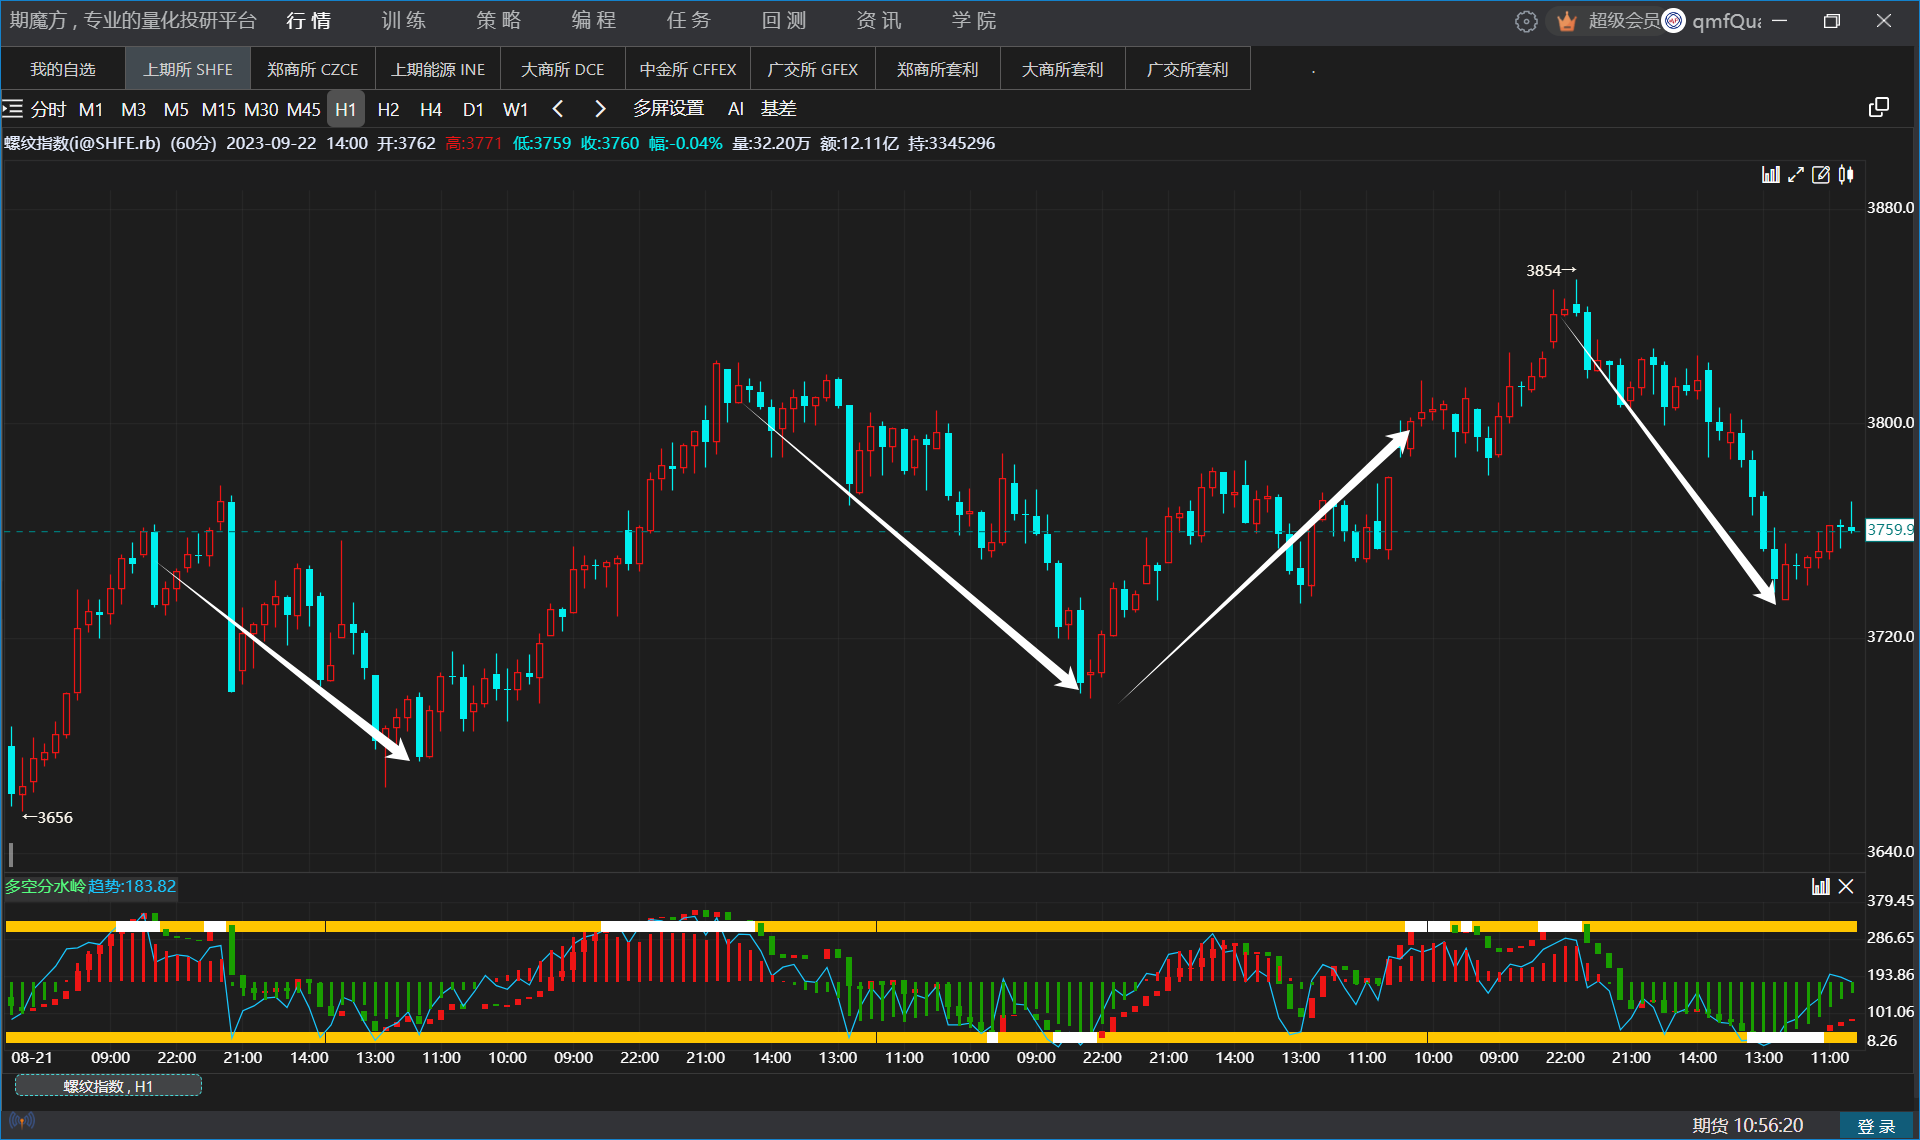Click the 3759.9 current price label
The width and height of the screenshot is (1920, 1140).
point(1890,530)
